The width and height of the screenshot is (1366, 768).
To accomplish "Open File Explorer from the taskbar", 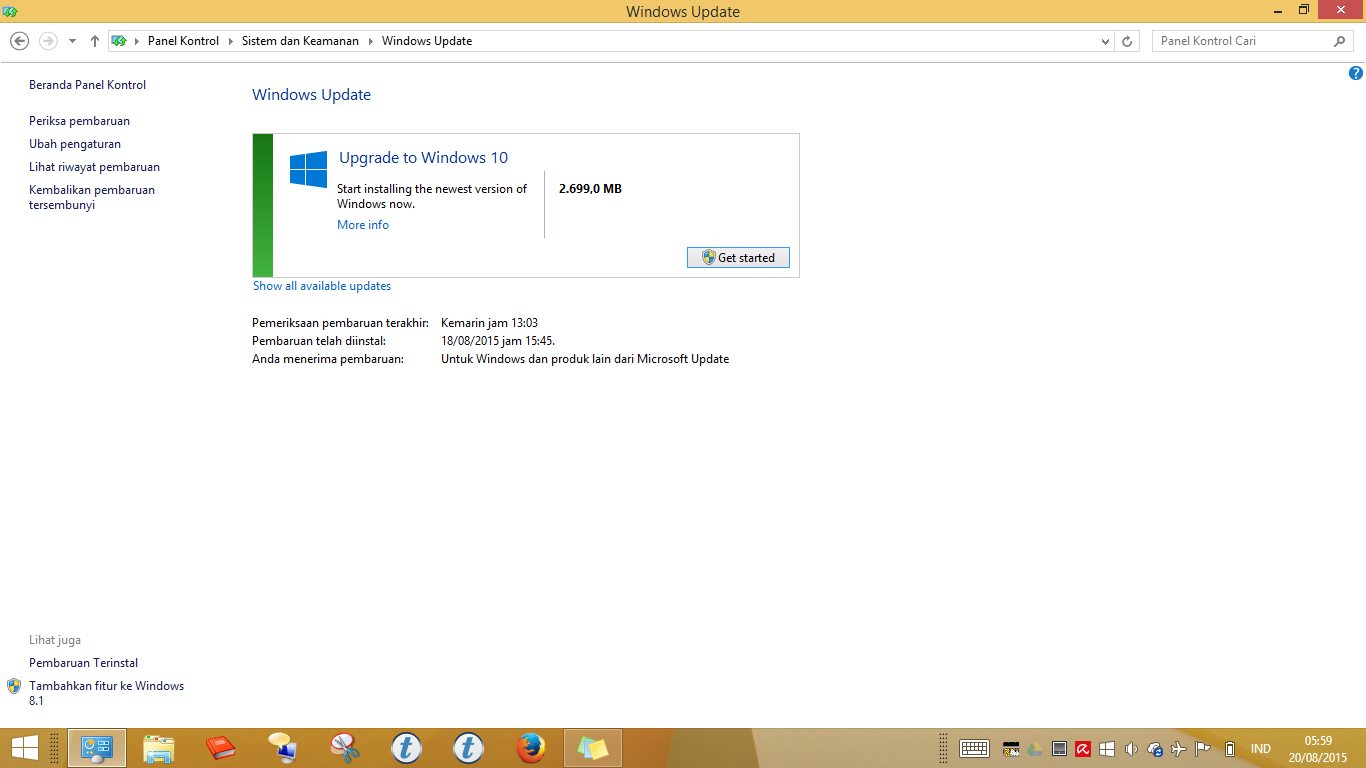I will pyautogui.click(x=158, y=748).
